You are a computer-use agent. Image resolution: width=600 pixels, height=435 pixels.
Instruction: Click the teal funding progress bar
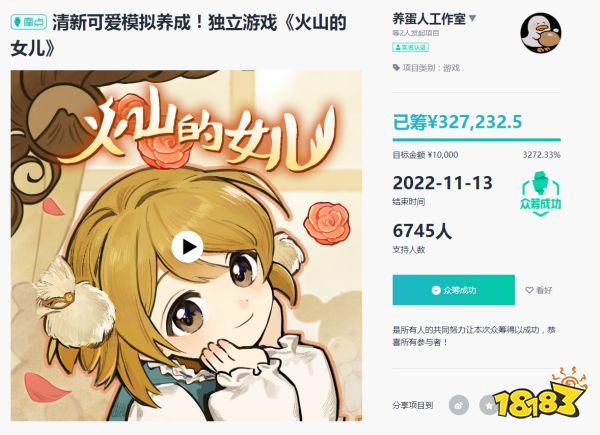tap(476, 140)
